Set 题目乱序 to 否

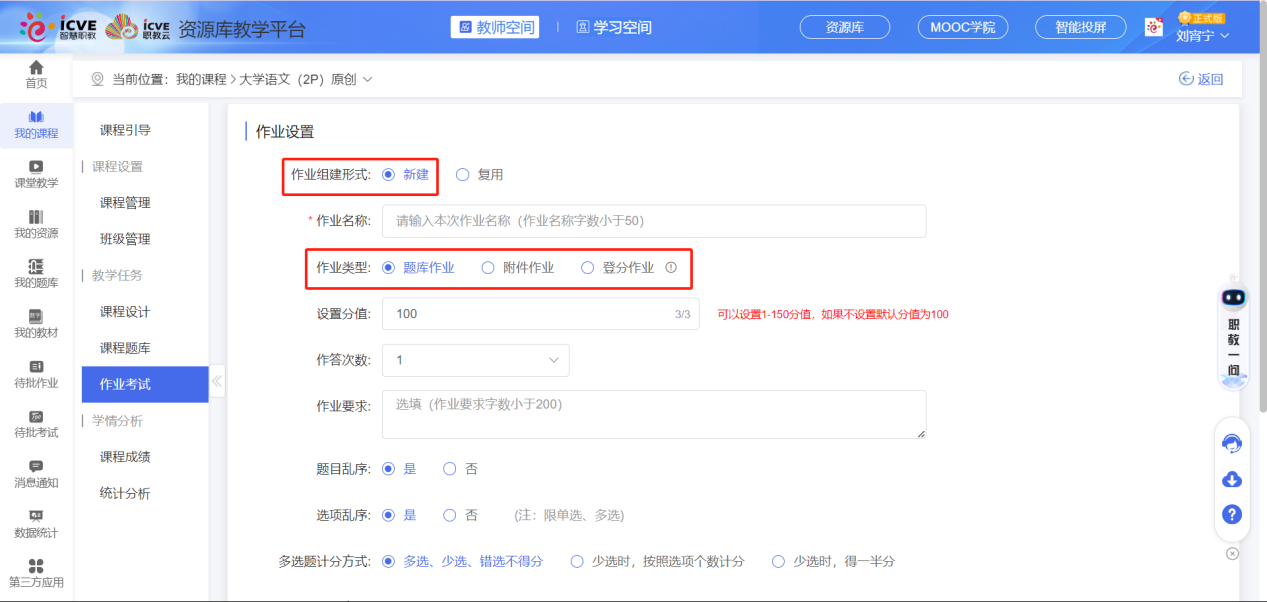tap(450, 469)
